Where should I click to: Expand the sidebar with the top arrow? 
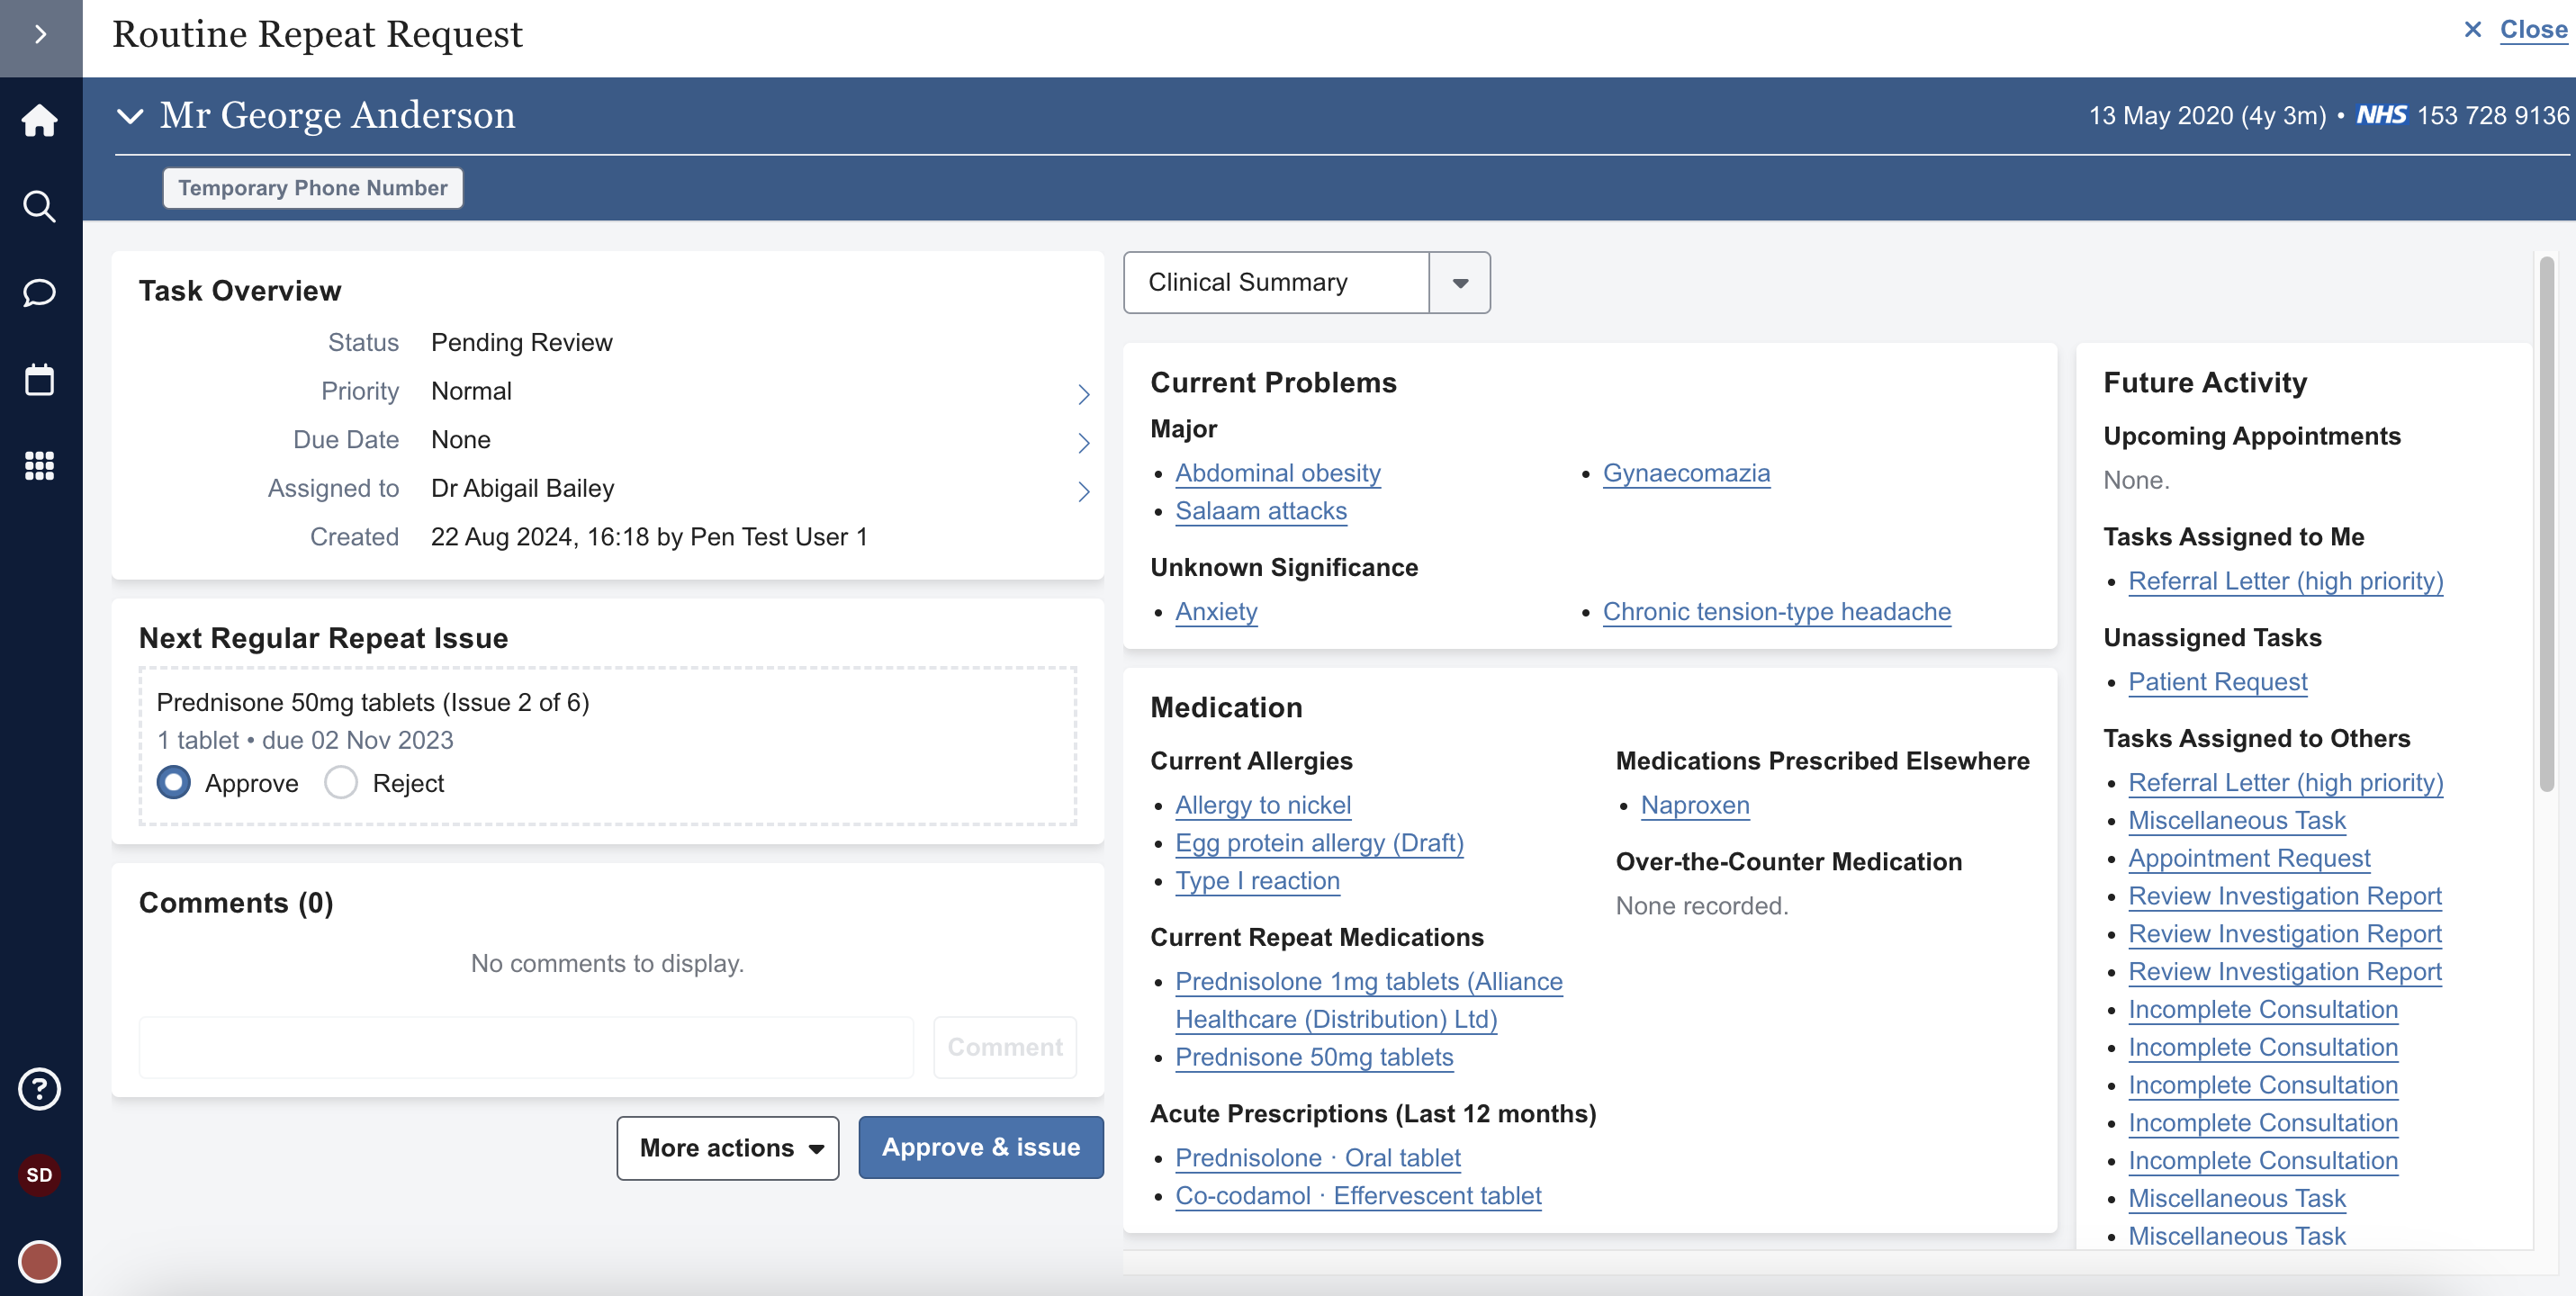(40, 35)
